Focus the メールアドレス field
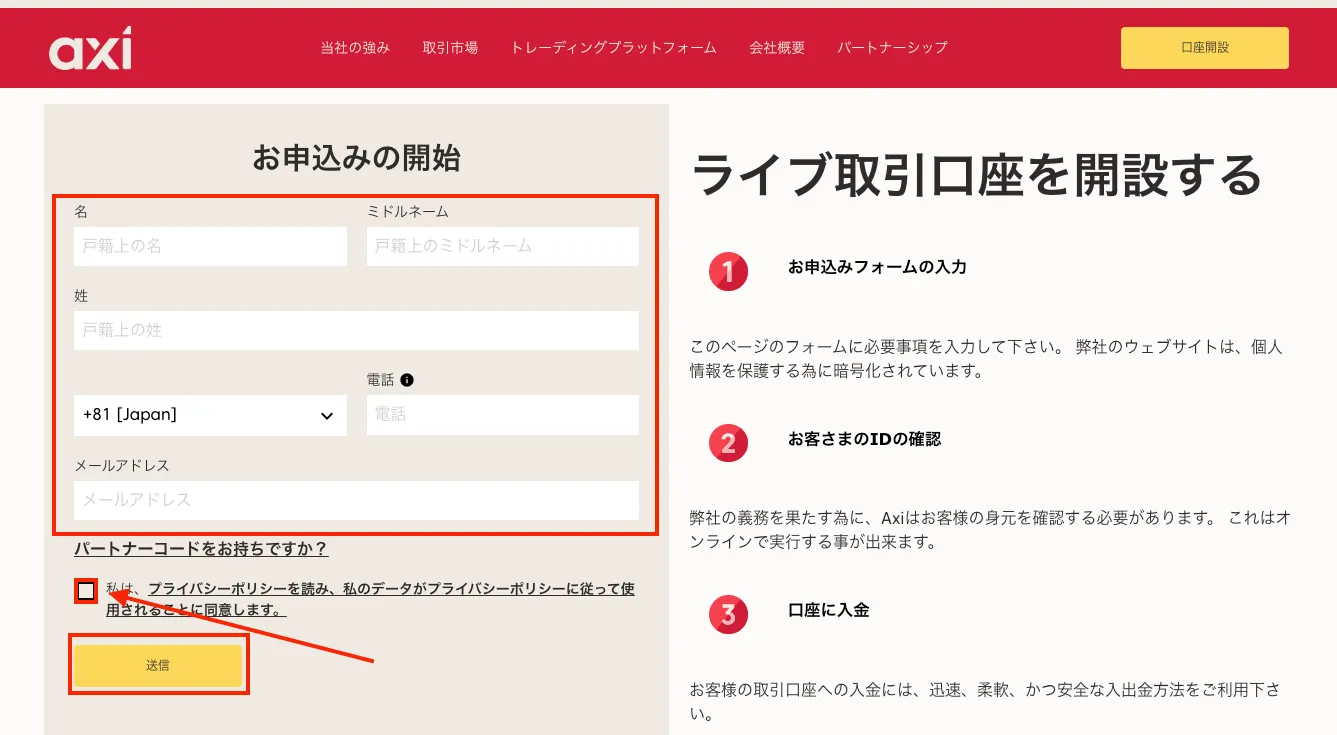Screen dimensions: 1337x735 (x=356, y=500)
